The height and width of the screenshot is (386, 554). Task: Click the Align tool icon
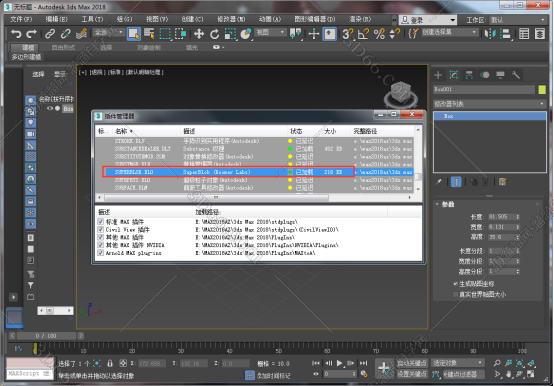click(x=506, y=34)
